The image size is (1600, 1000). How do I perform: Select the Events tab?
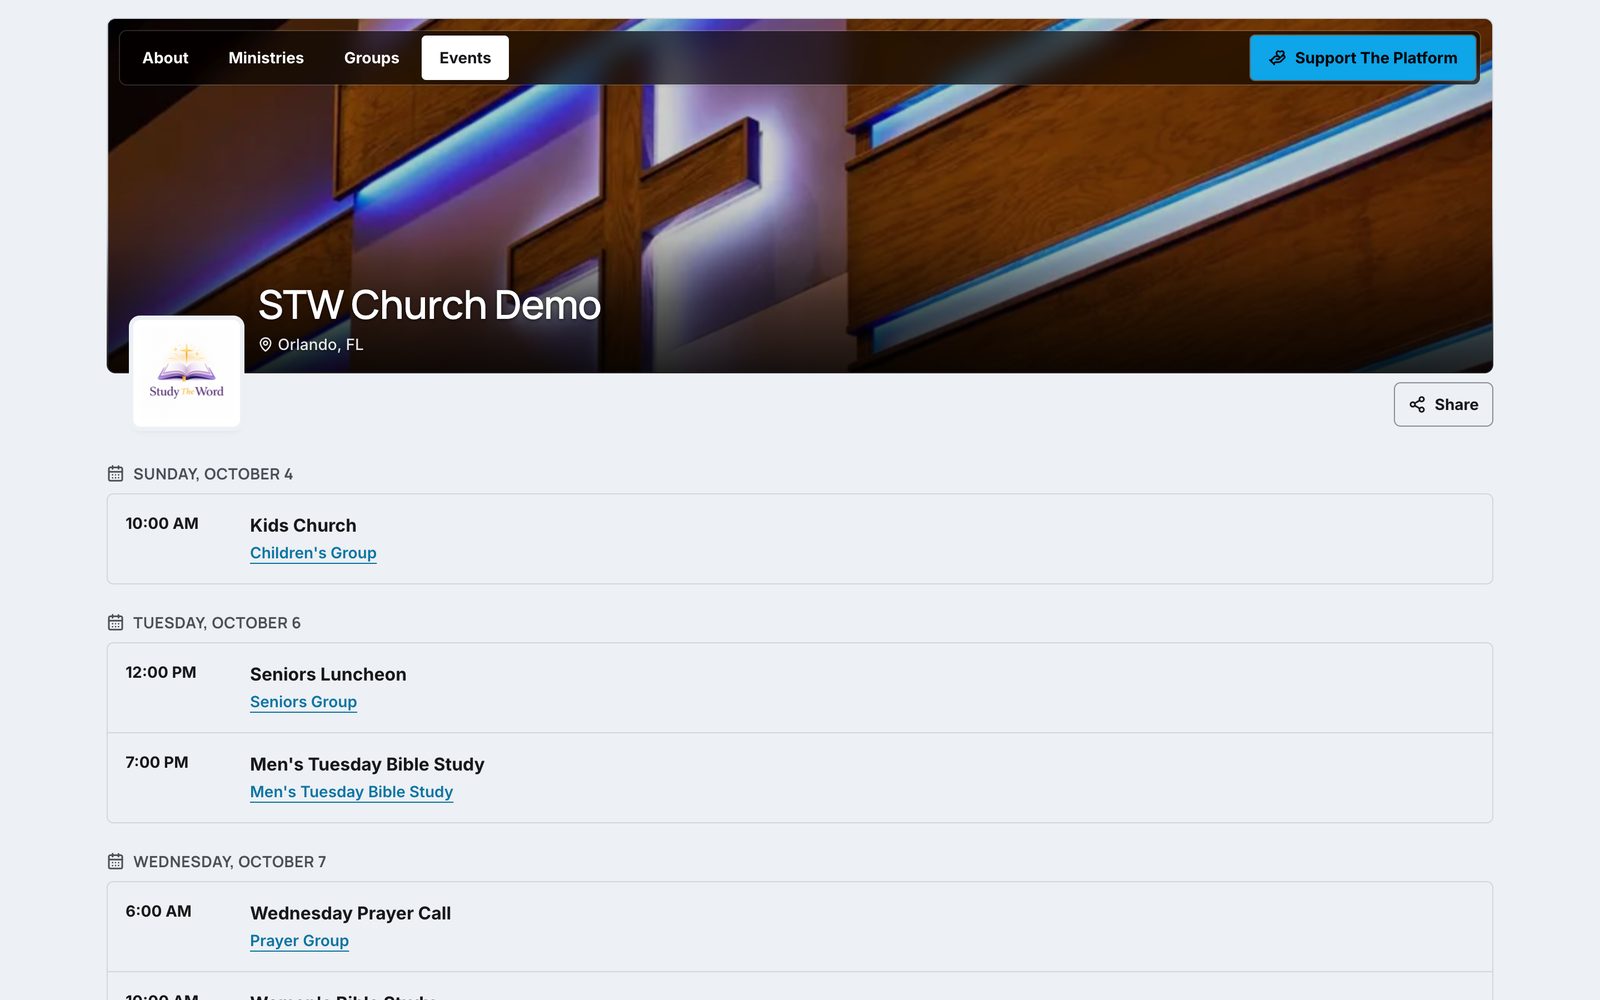(465, 58)
